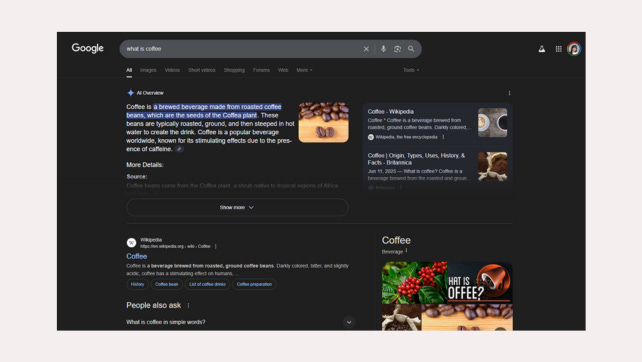Click the List of coffee drinks chip
This screenshot has height=362, width=642.
click(x=207, y=284)
